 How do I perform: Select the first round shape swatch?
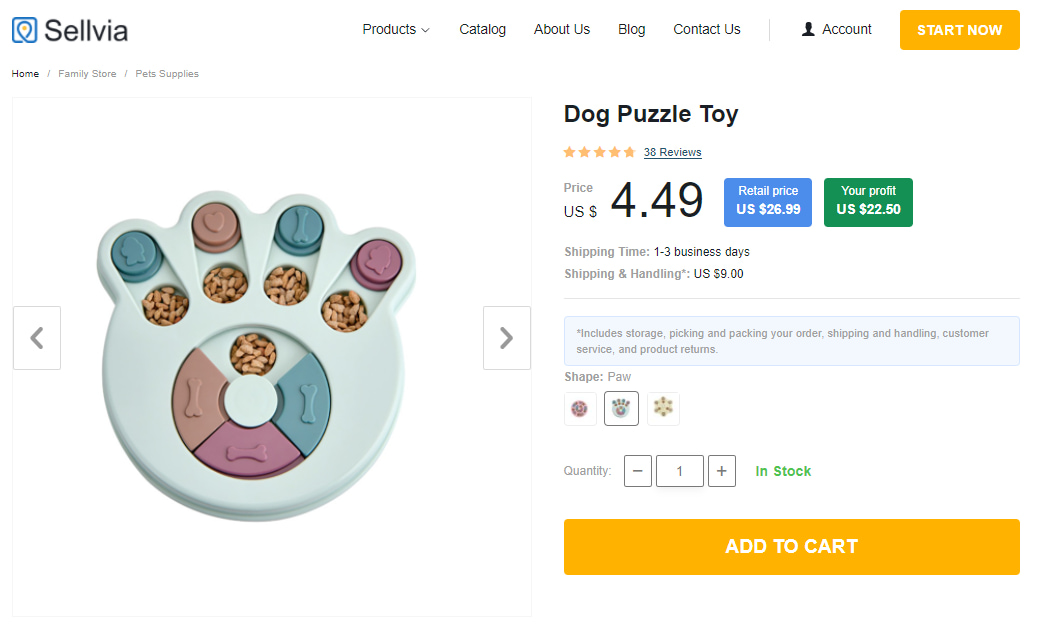tap(580, 409)
